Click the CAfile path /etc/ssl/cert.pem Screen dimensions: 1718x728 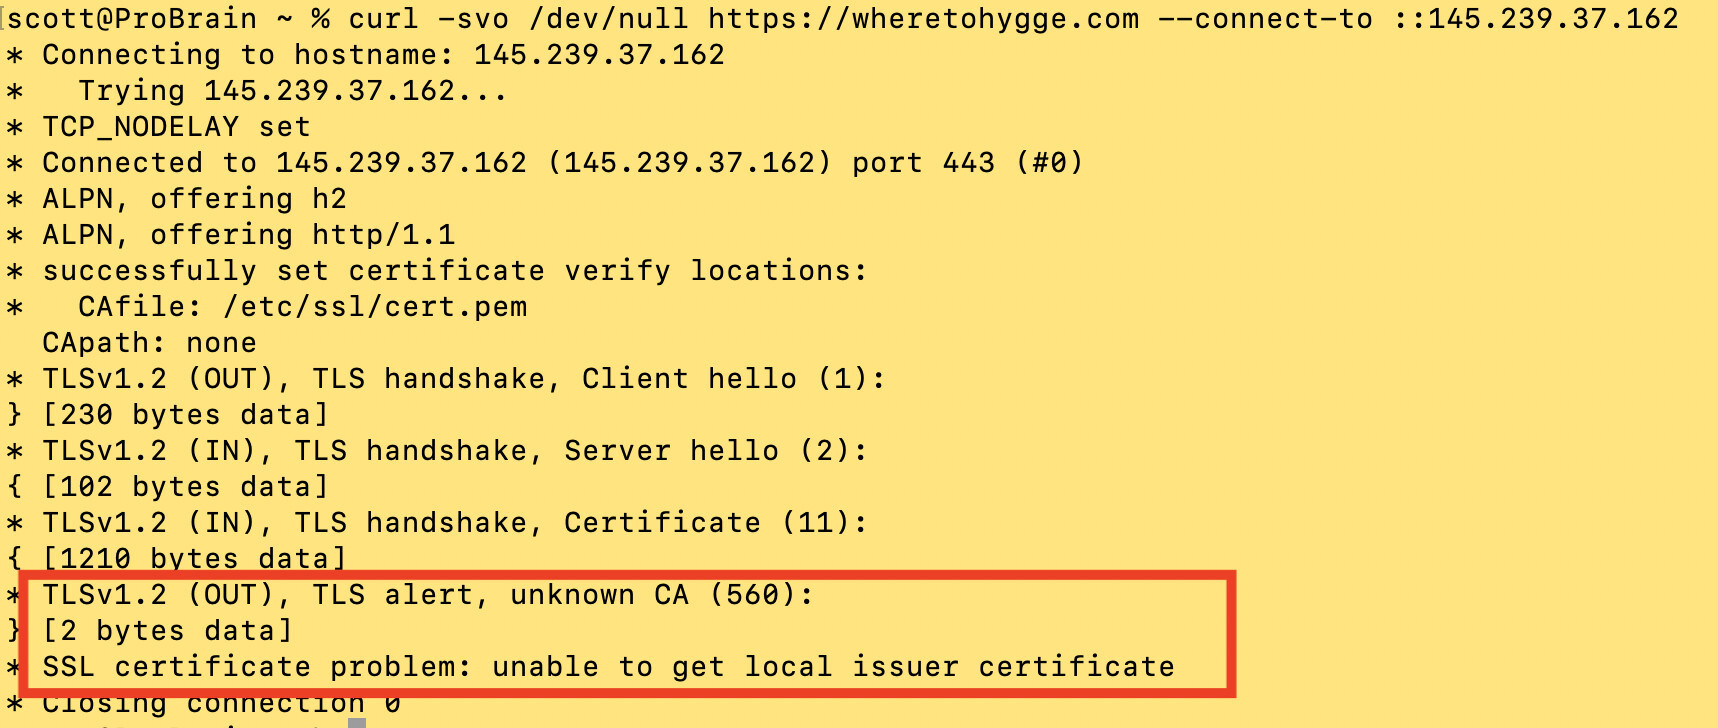[375, 307]
